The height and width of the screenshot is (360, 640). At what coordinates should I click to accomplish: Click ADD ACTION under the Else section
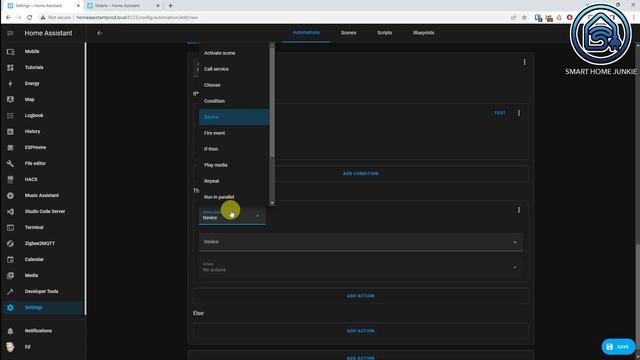tap(360, 331)
